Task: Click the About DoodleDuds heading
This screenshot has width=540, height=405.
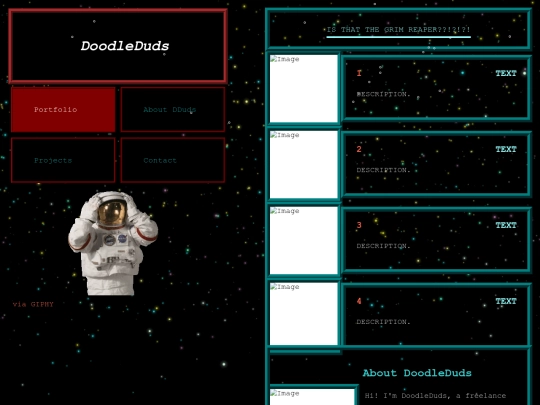Action: [417, 373]
